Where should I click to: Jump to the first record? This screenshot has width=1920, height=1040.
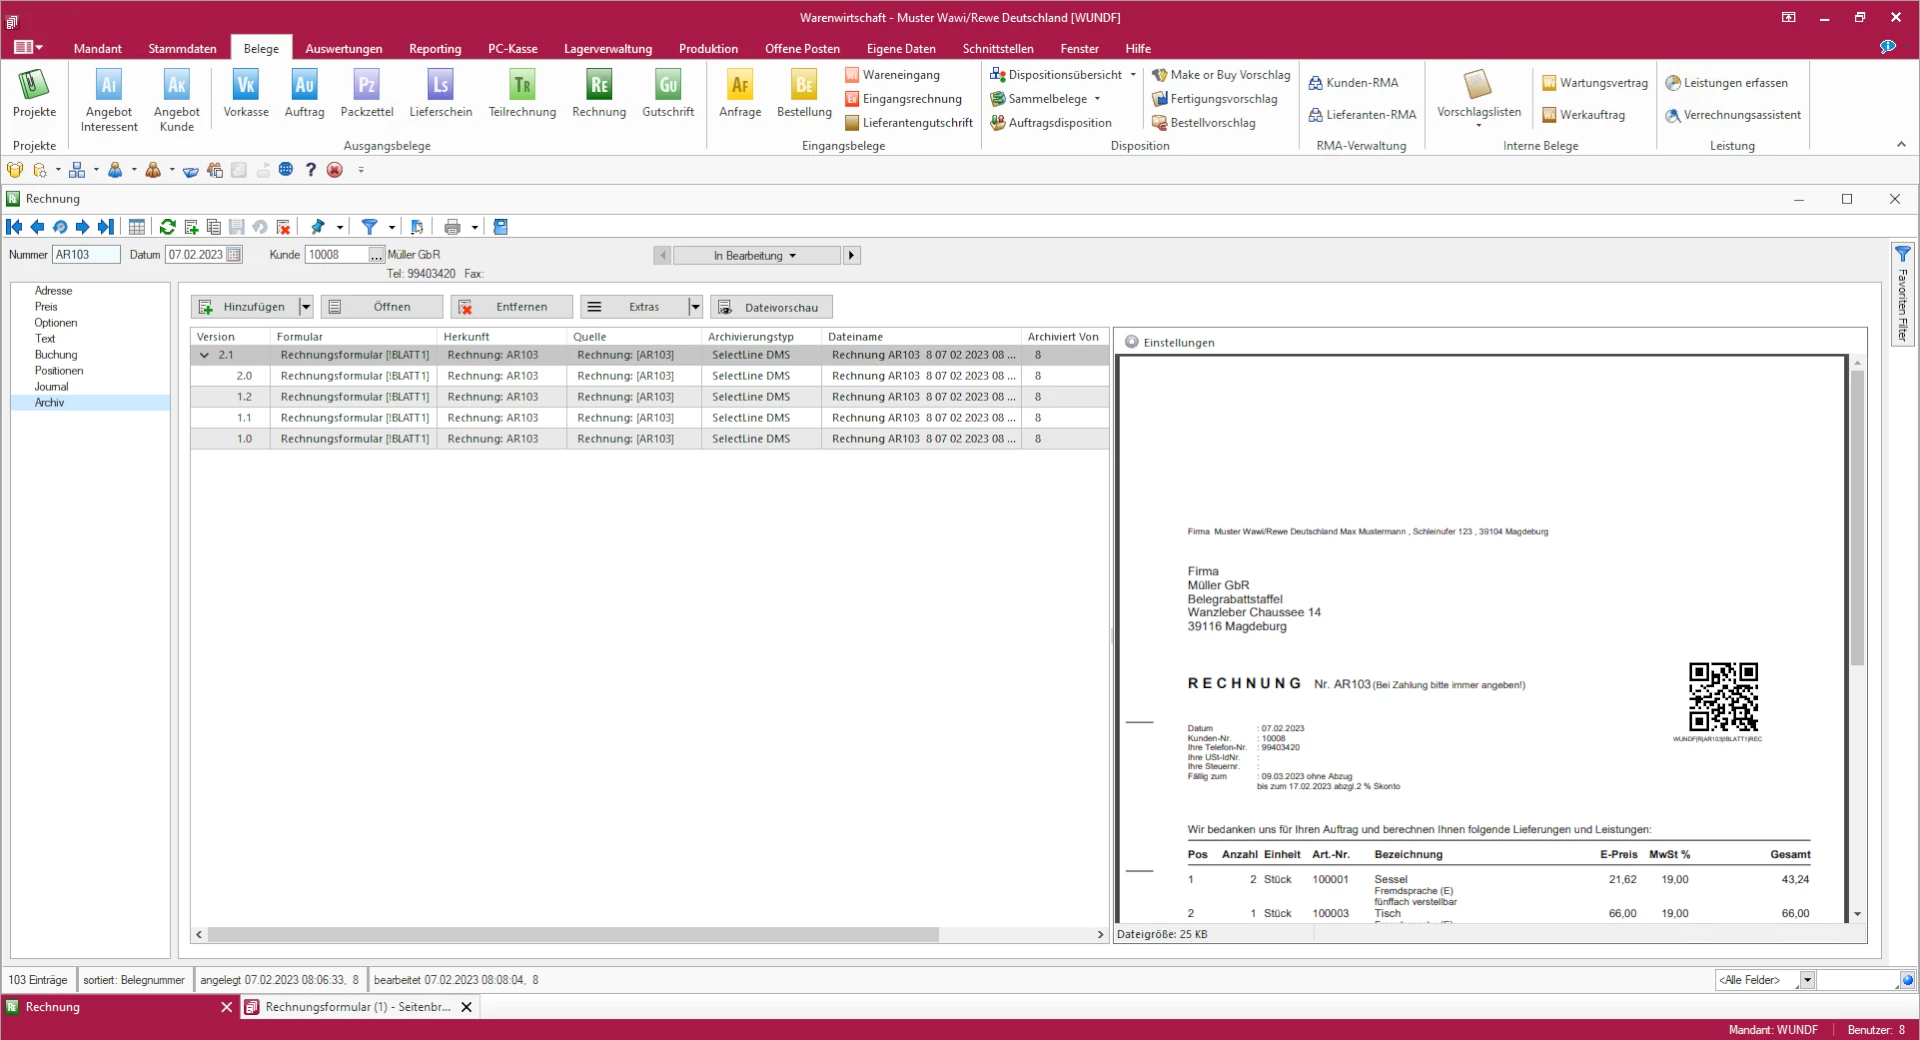pos(15,227)
